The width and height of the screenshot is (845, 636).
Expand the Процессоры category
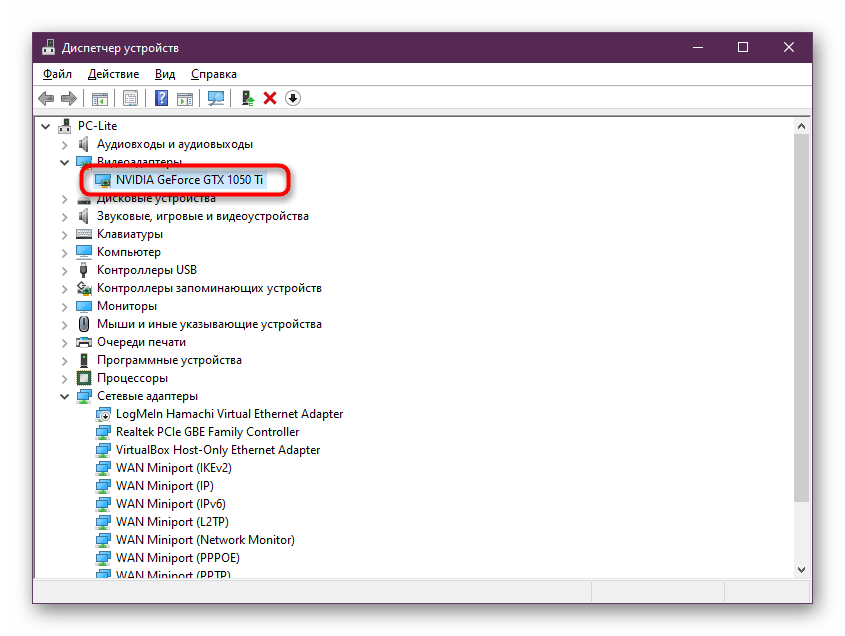point(65,378)
